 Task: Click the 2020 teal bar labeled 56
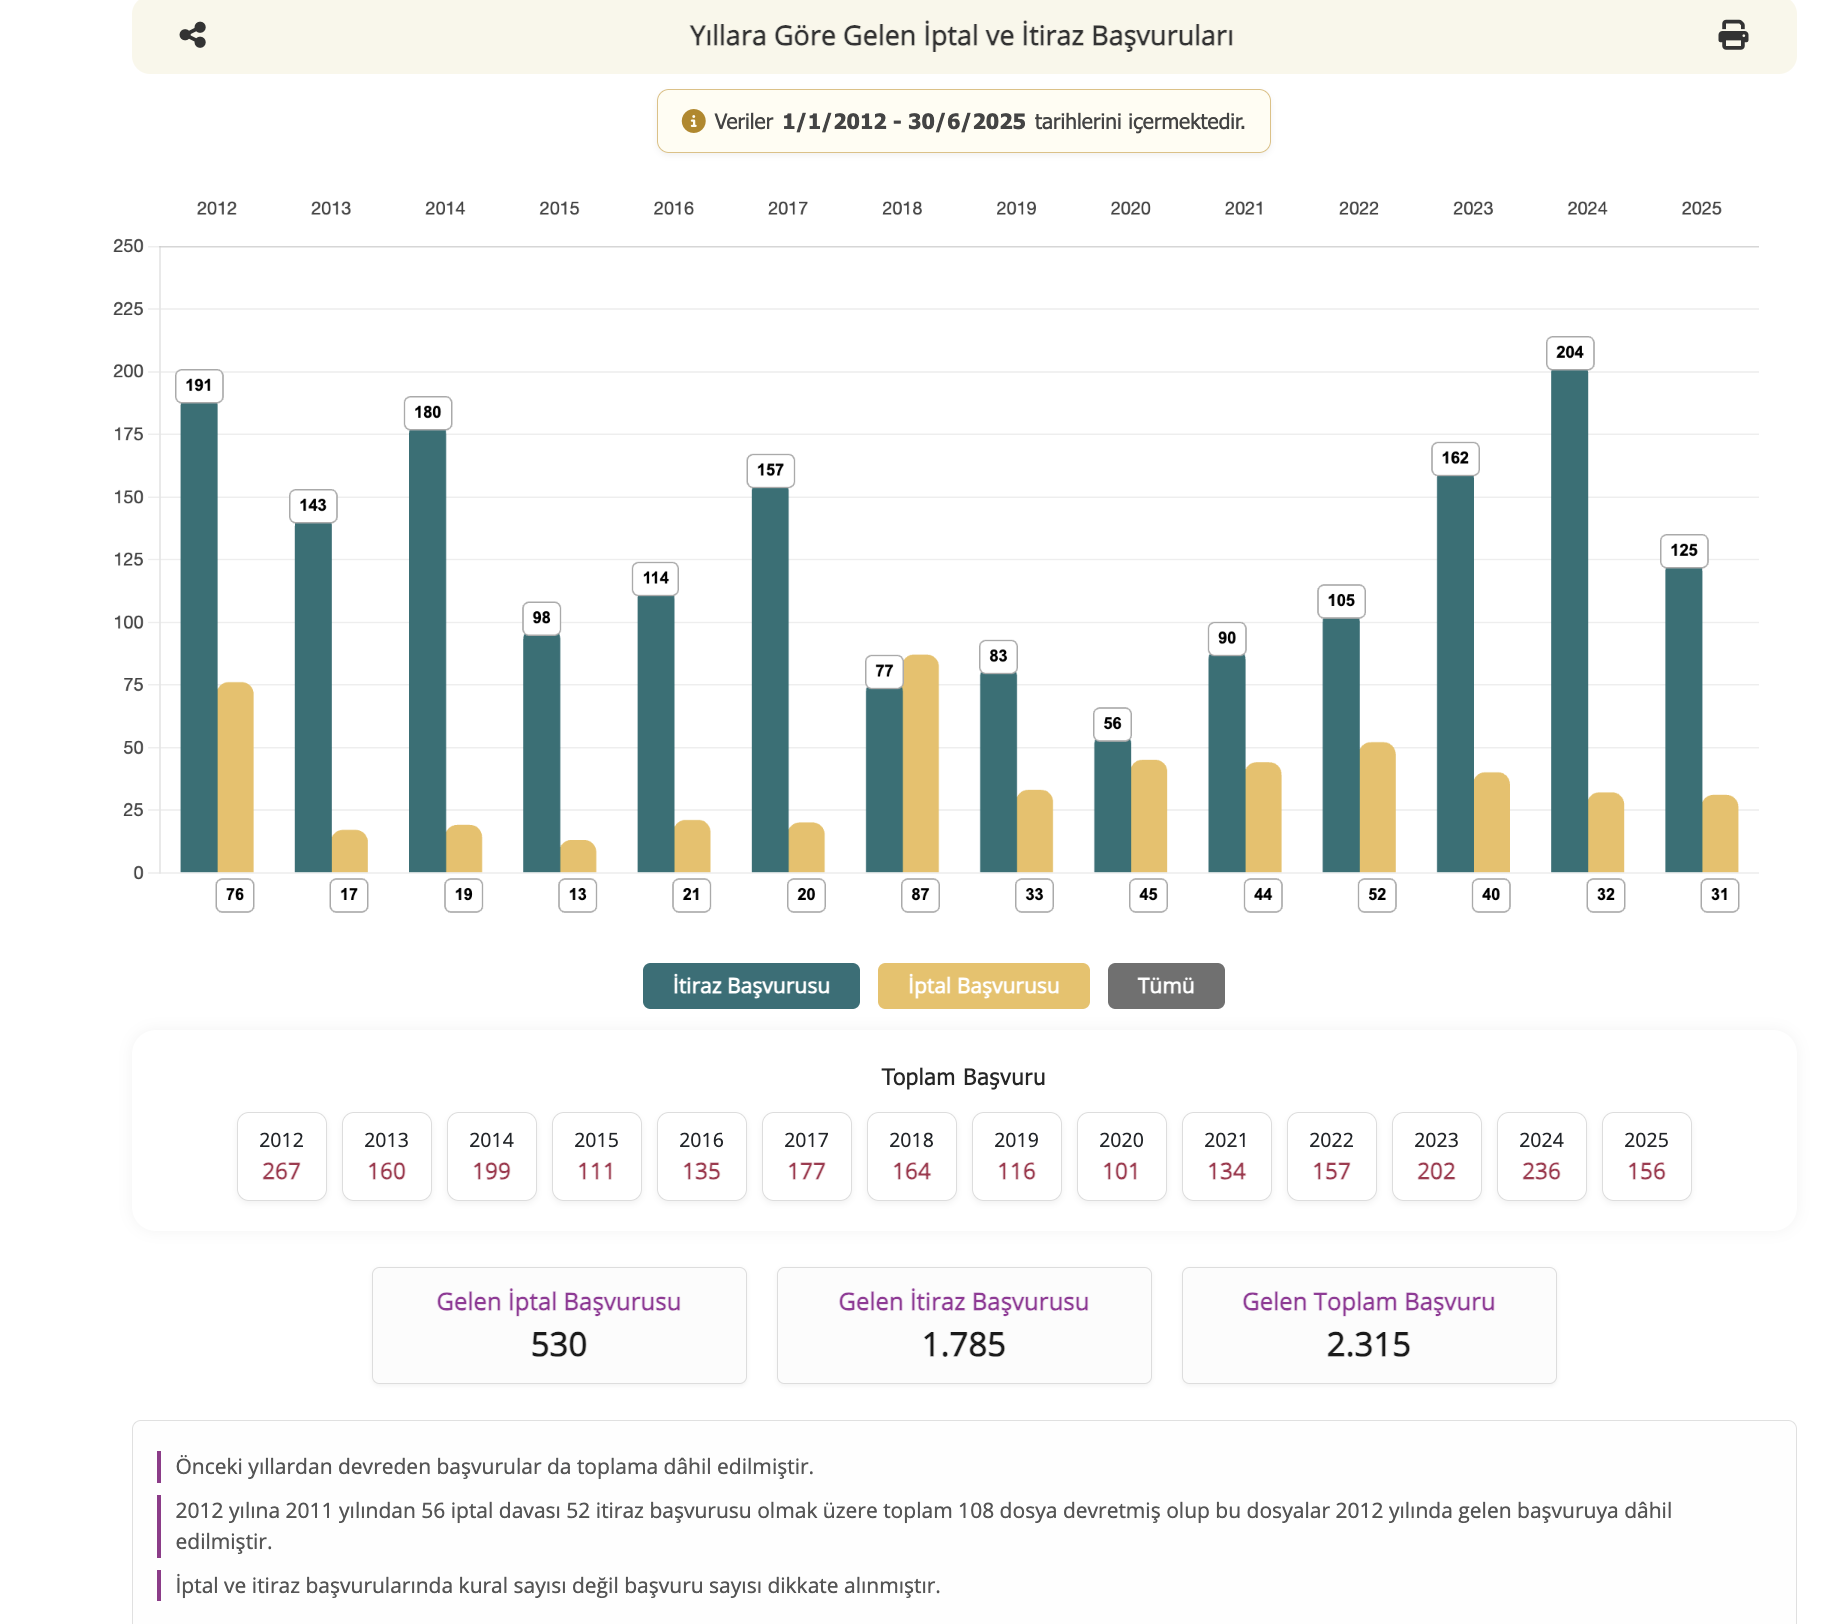1112,806
